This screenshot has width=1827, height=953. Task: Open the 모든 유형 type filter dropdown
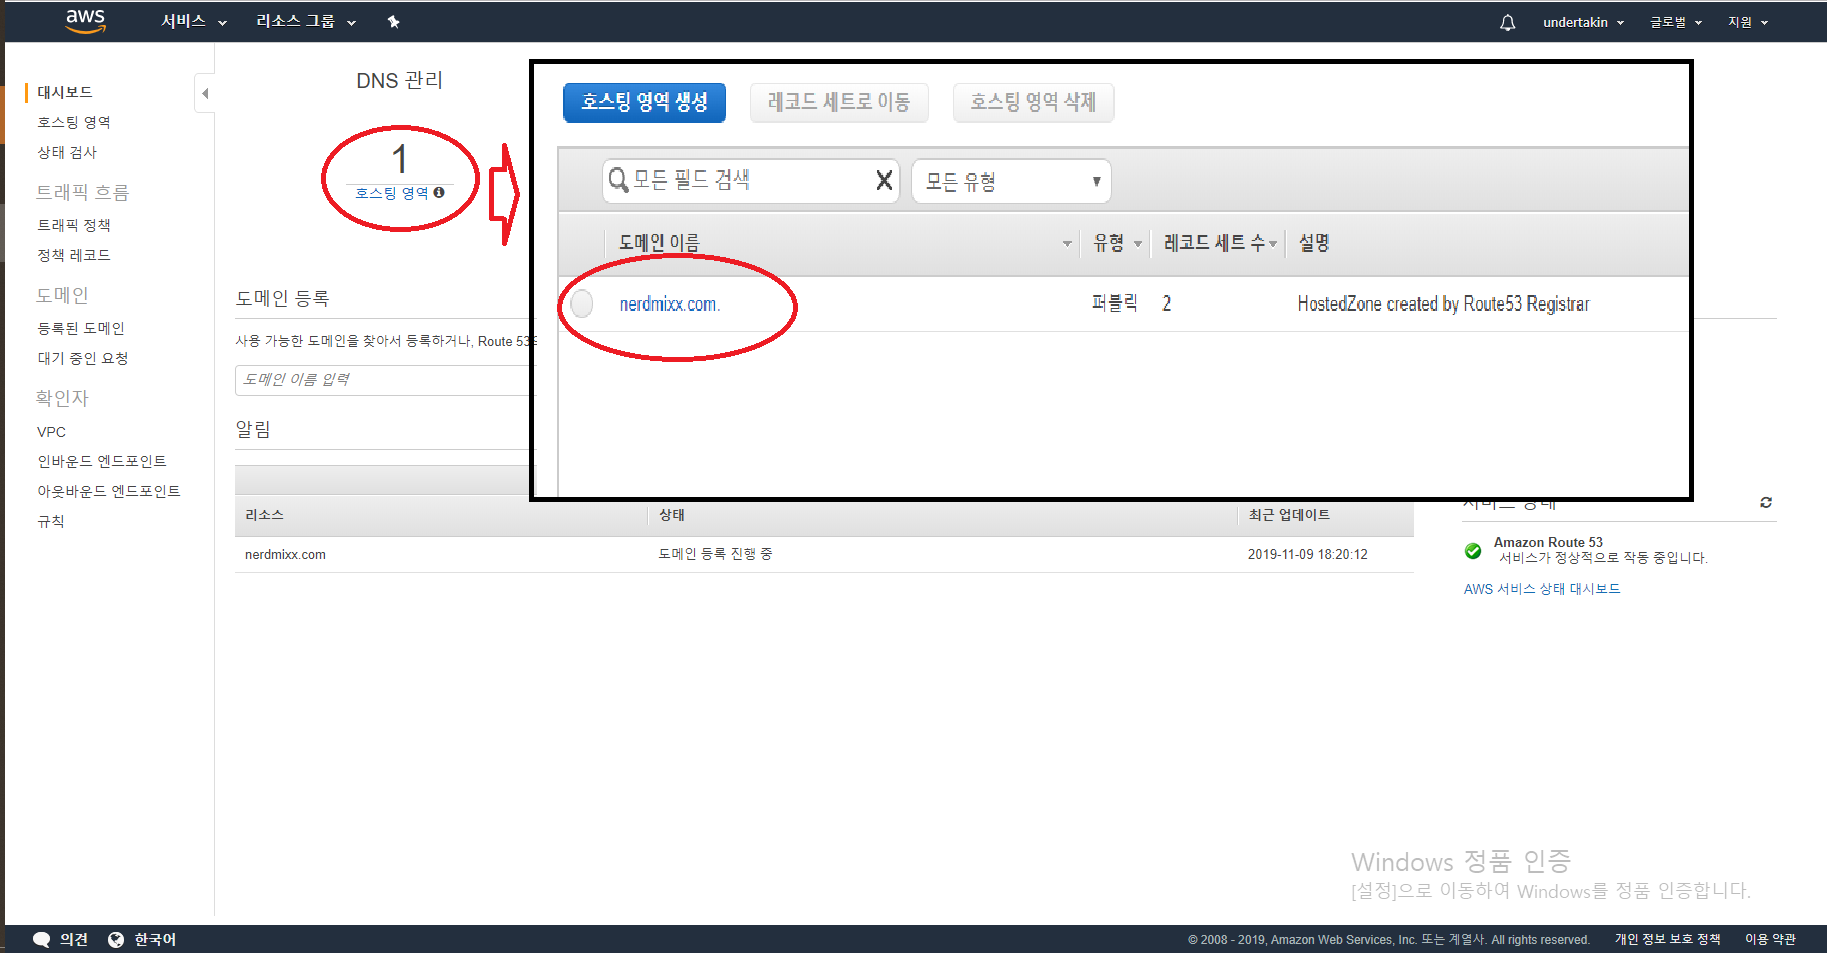pos(1011,181)
